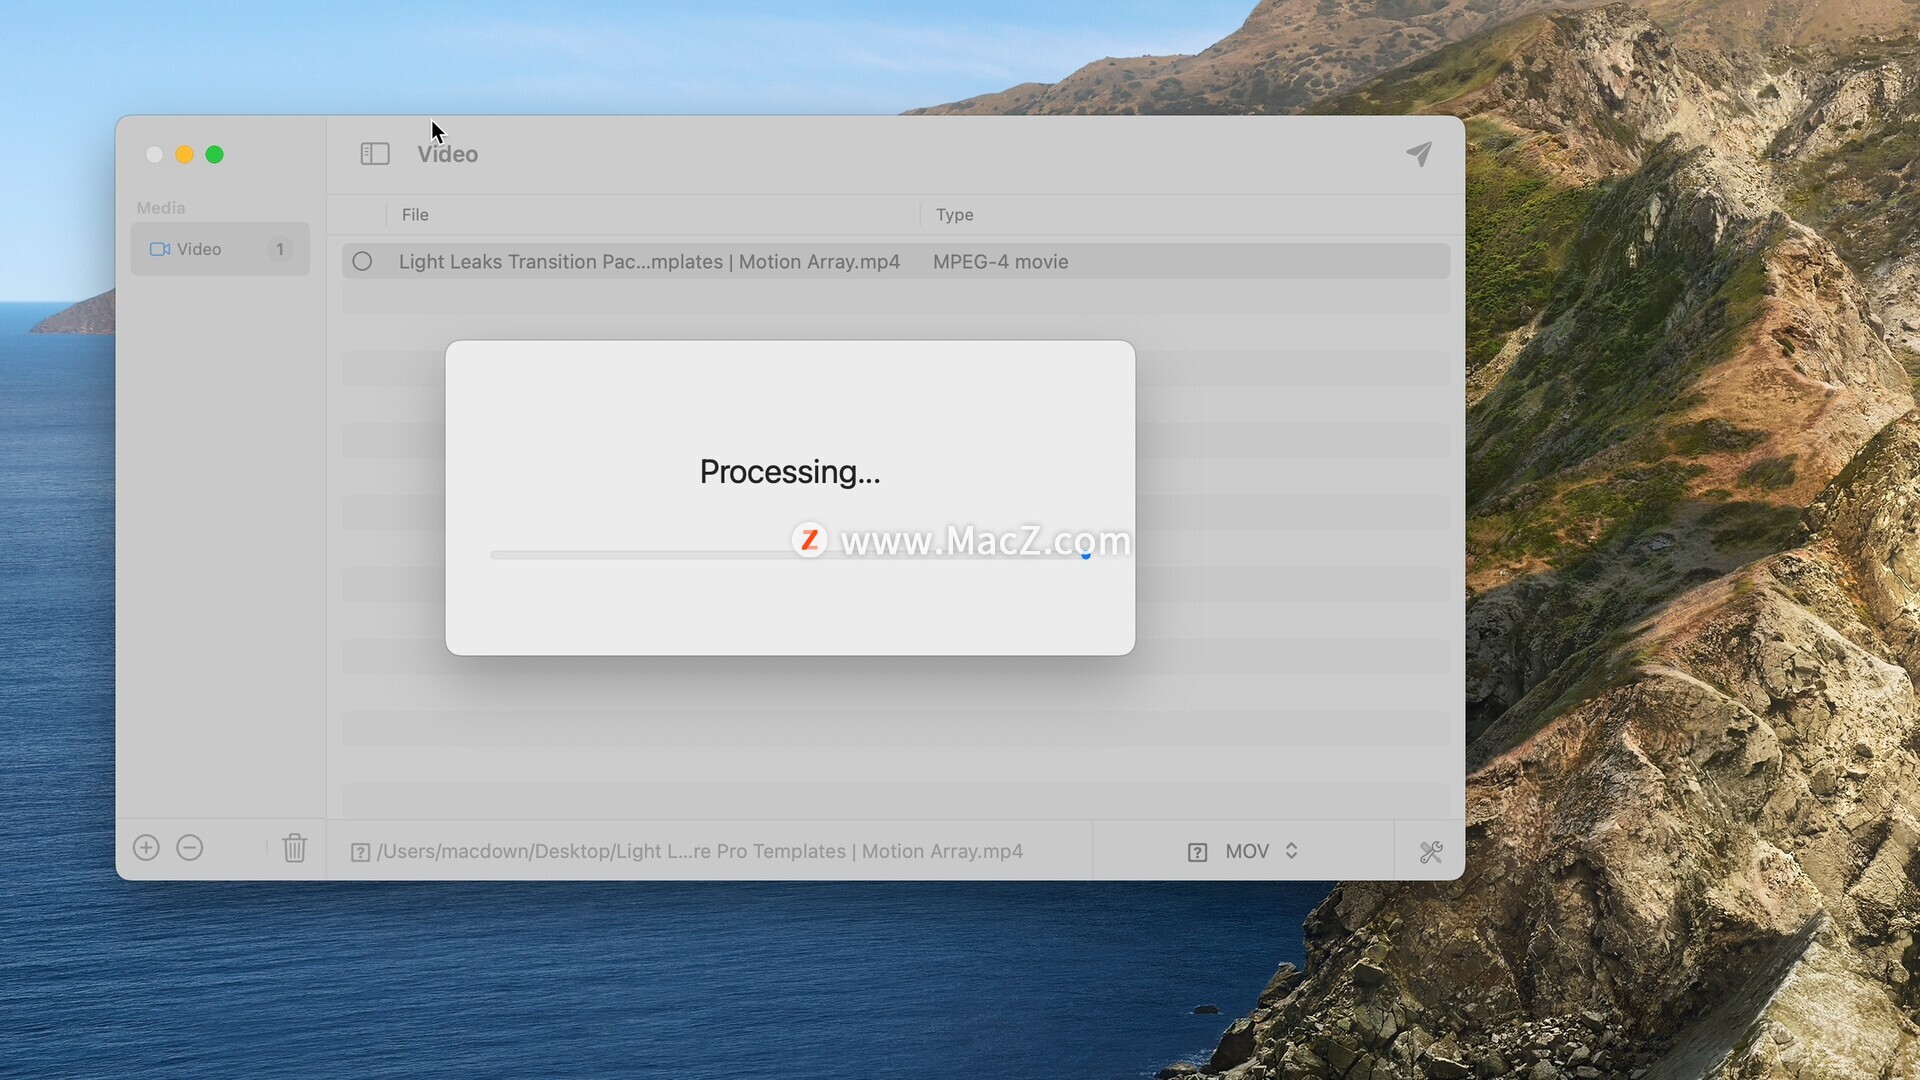Toggle the circle next to Light Leaks file
Screen dimensions: 1920x1080
(x=362, y=262)
